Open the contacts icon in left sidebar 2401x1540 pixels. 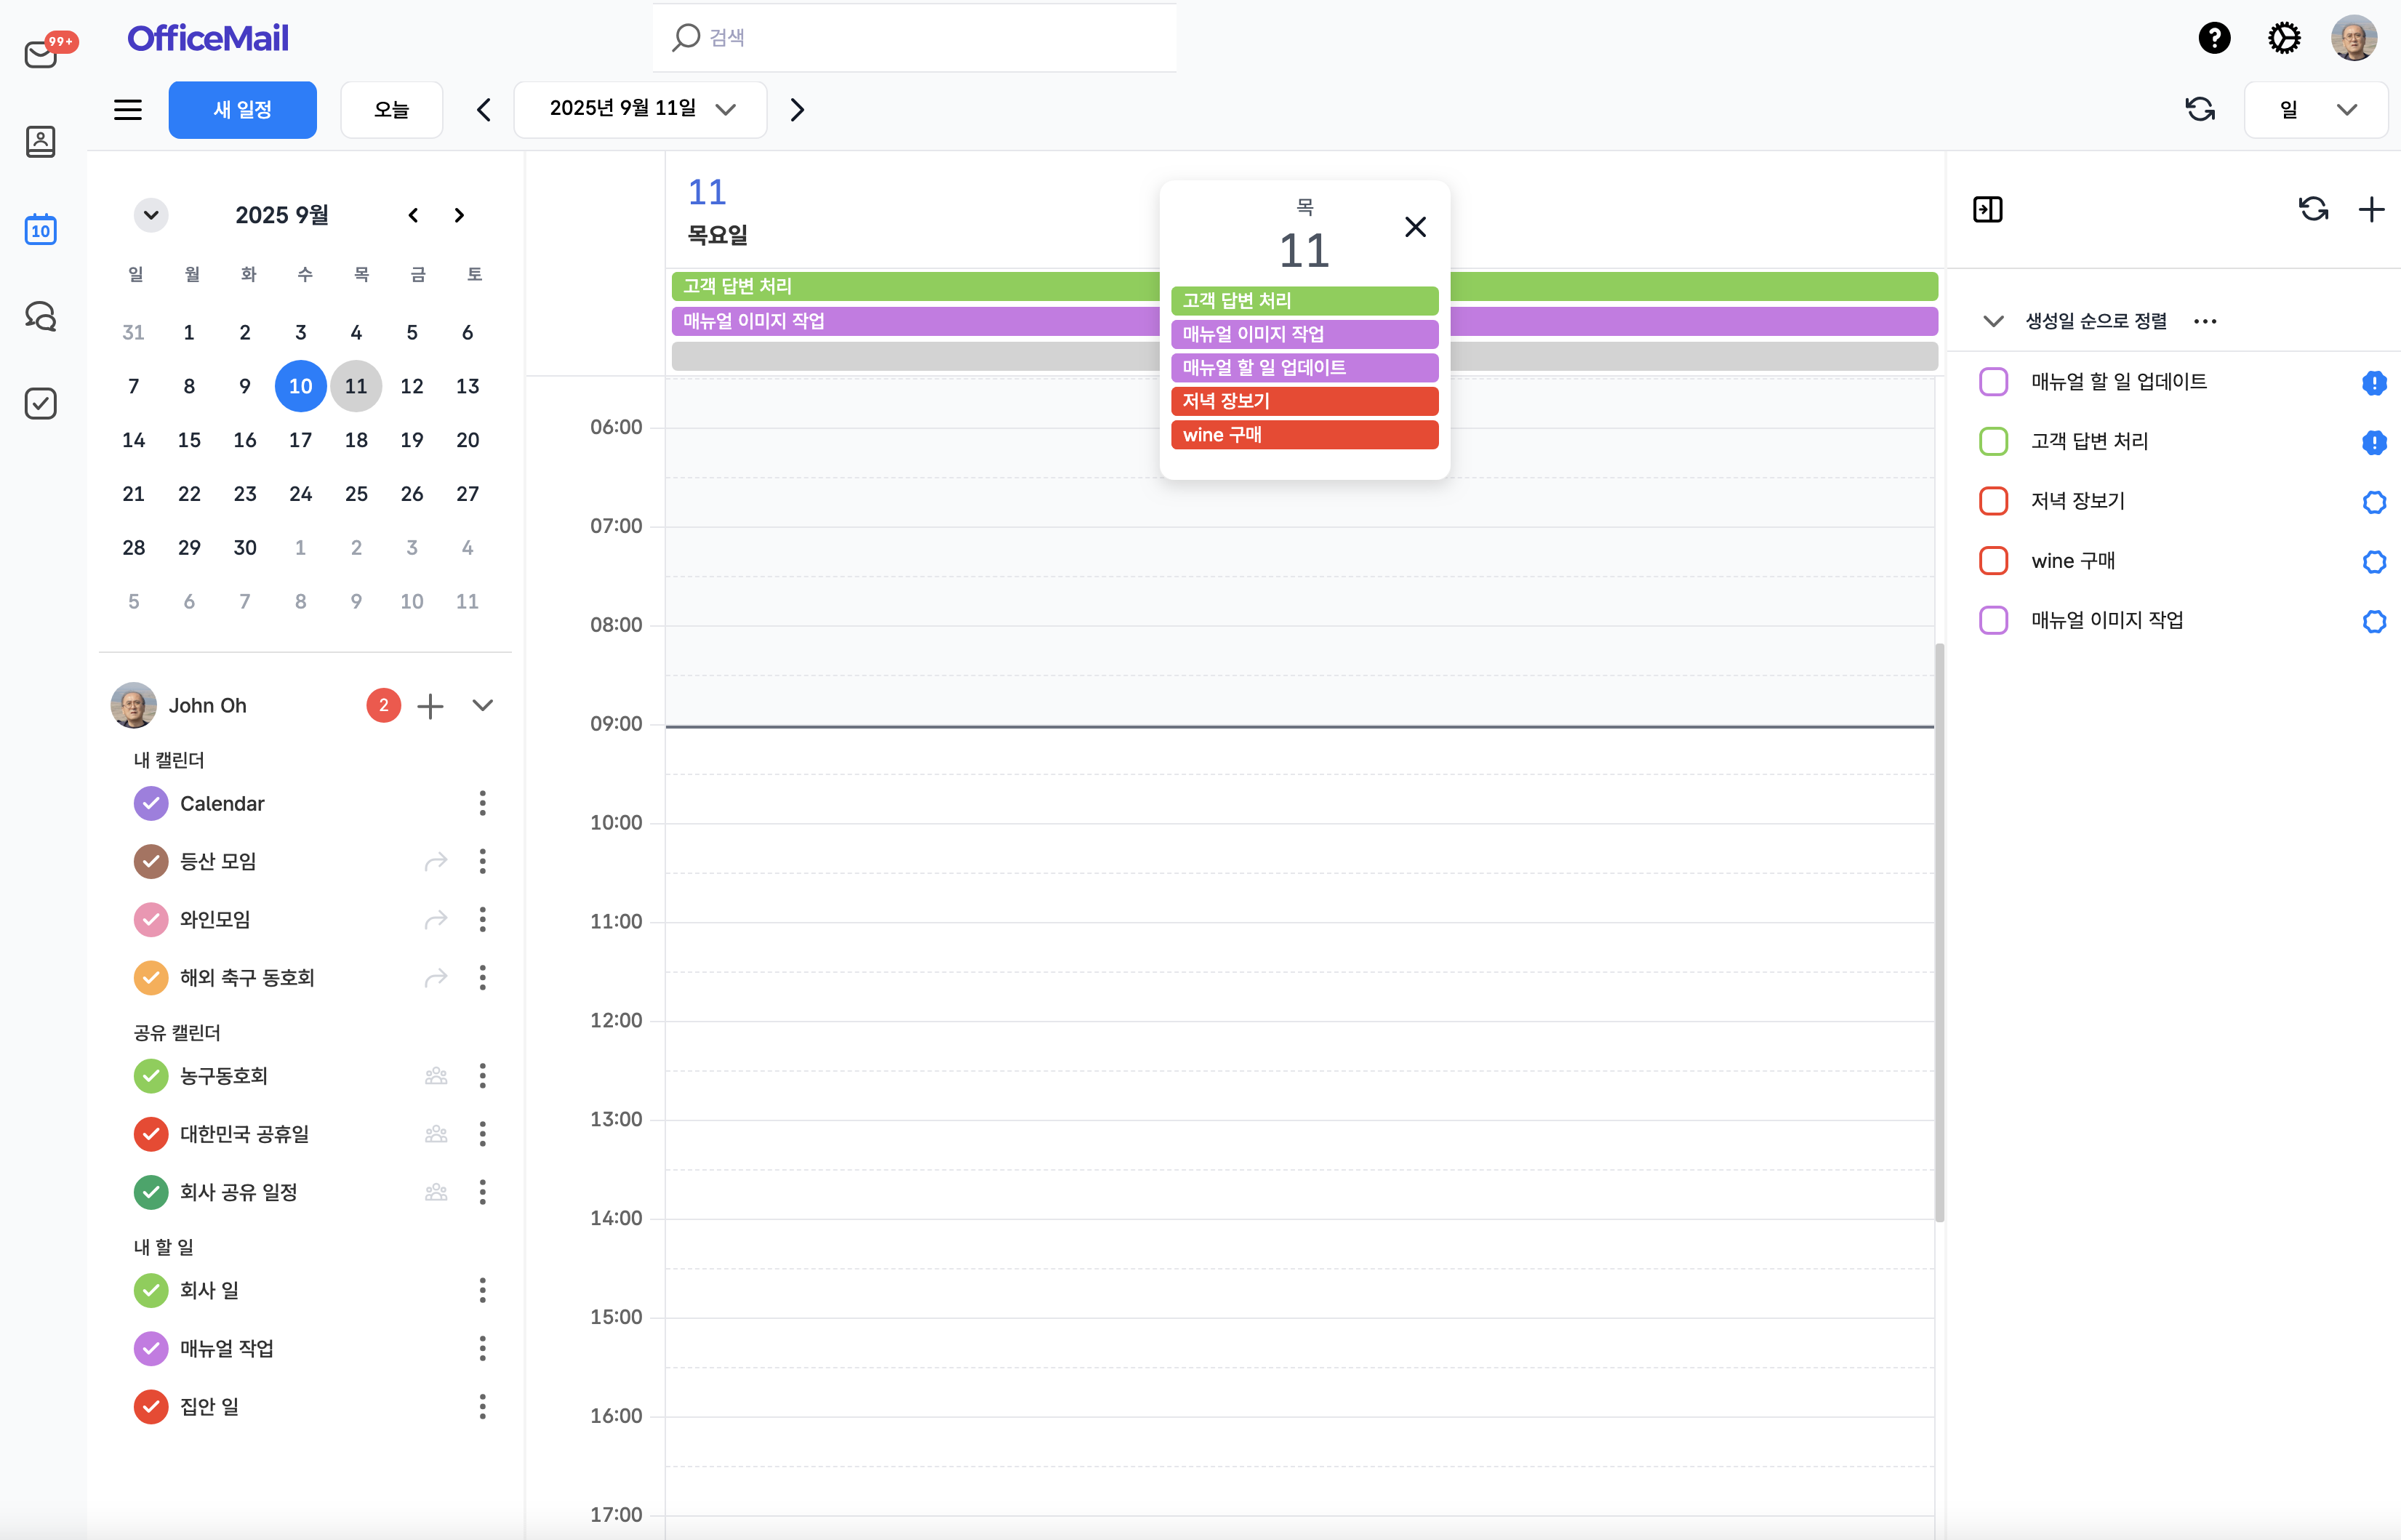point(40,141)
